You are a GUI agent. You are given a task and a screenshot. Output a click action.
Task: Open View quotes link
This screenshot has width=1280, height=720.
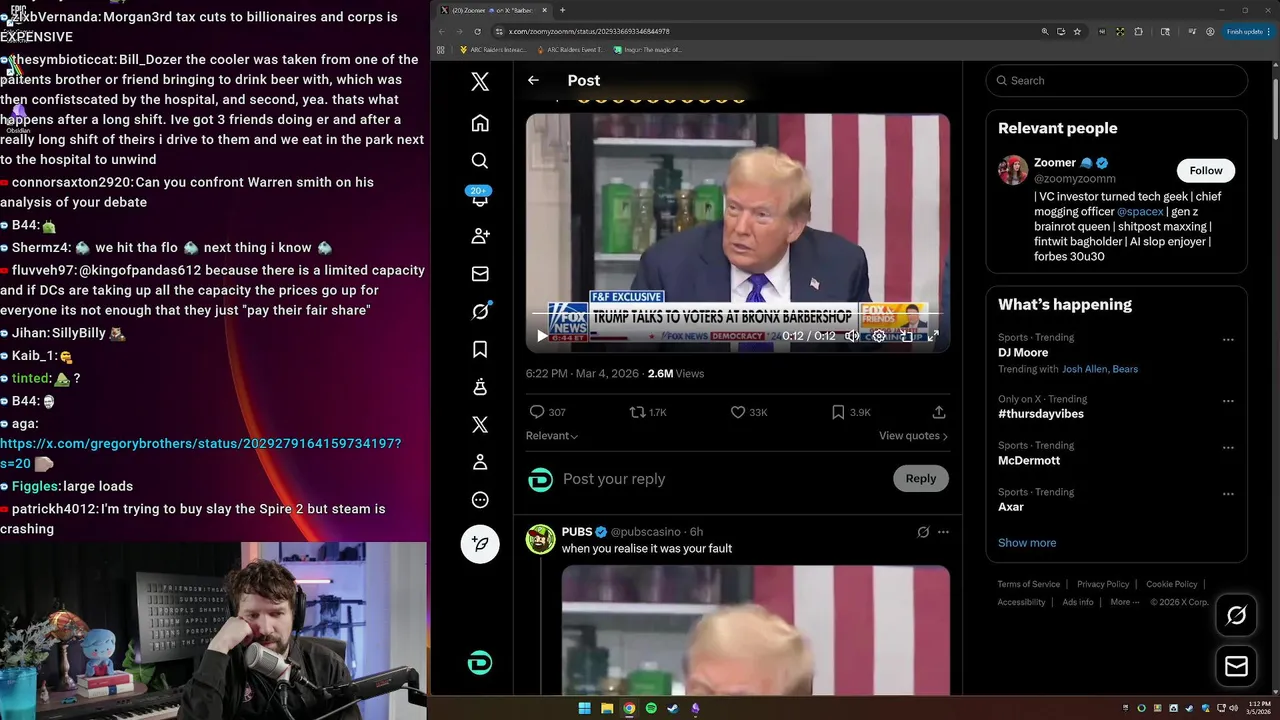coord(913,436)
